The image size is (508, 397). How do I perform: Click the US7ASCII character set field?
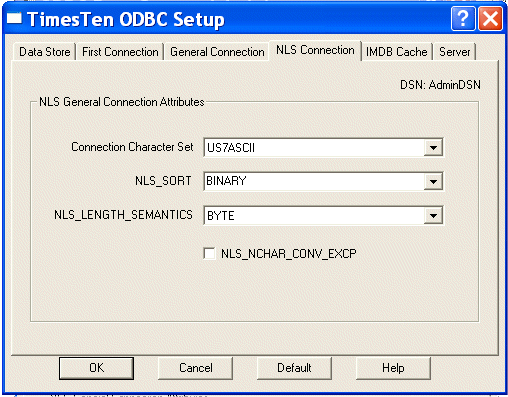pyautogui.click(x=323, y=147)
